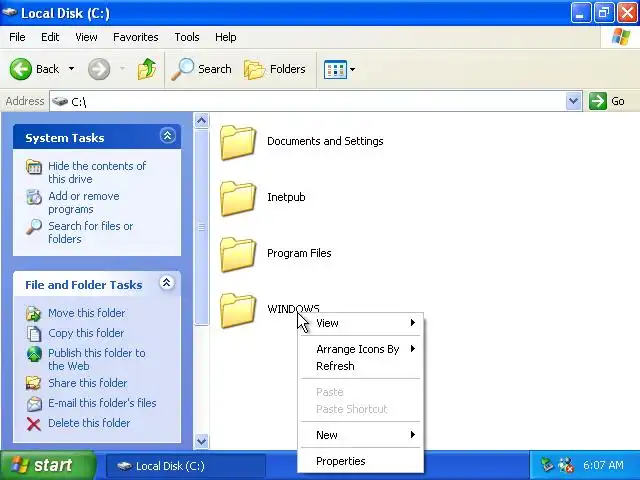640x480 pixels.
Task: Expand the Views dropdown arrow
Action: [352, 69]
